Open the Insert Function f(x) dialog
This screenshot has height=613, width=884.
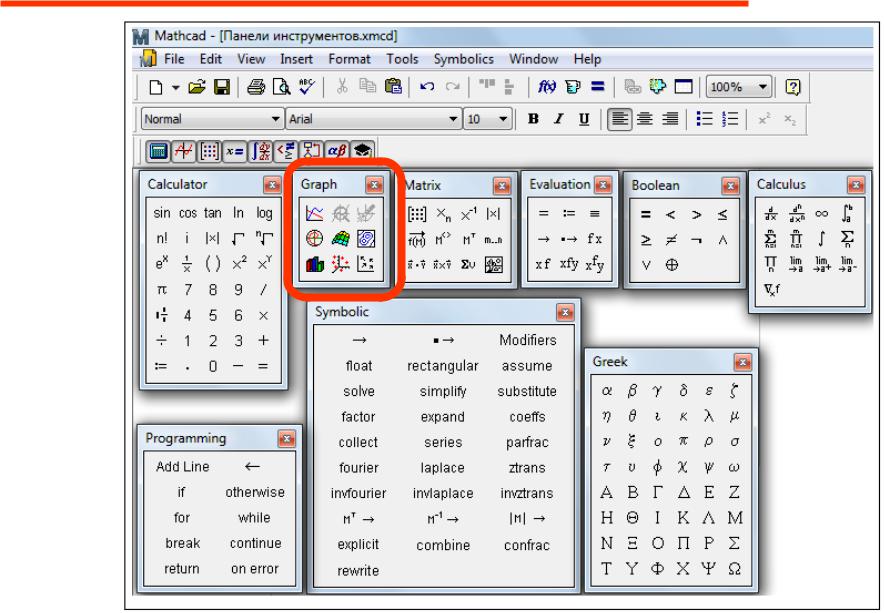[547, 87]
